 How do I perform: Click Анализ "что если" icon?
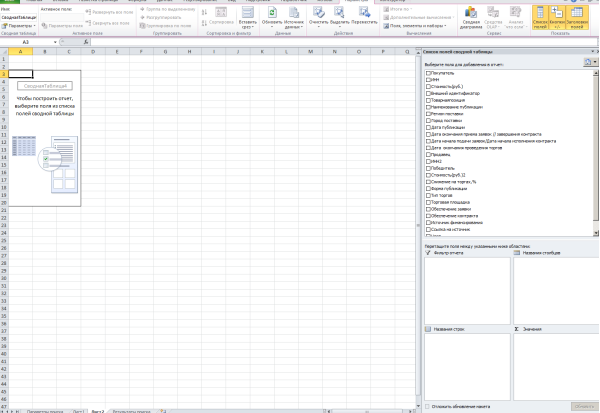515,13
